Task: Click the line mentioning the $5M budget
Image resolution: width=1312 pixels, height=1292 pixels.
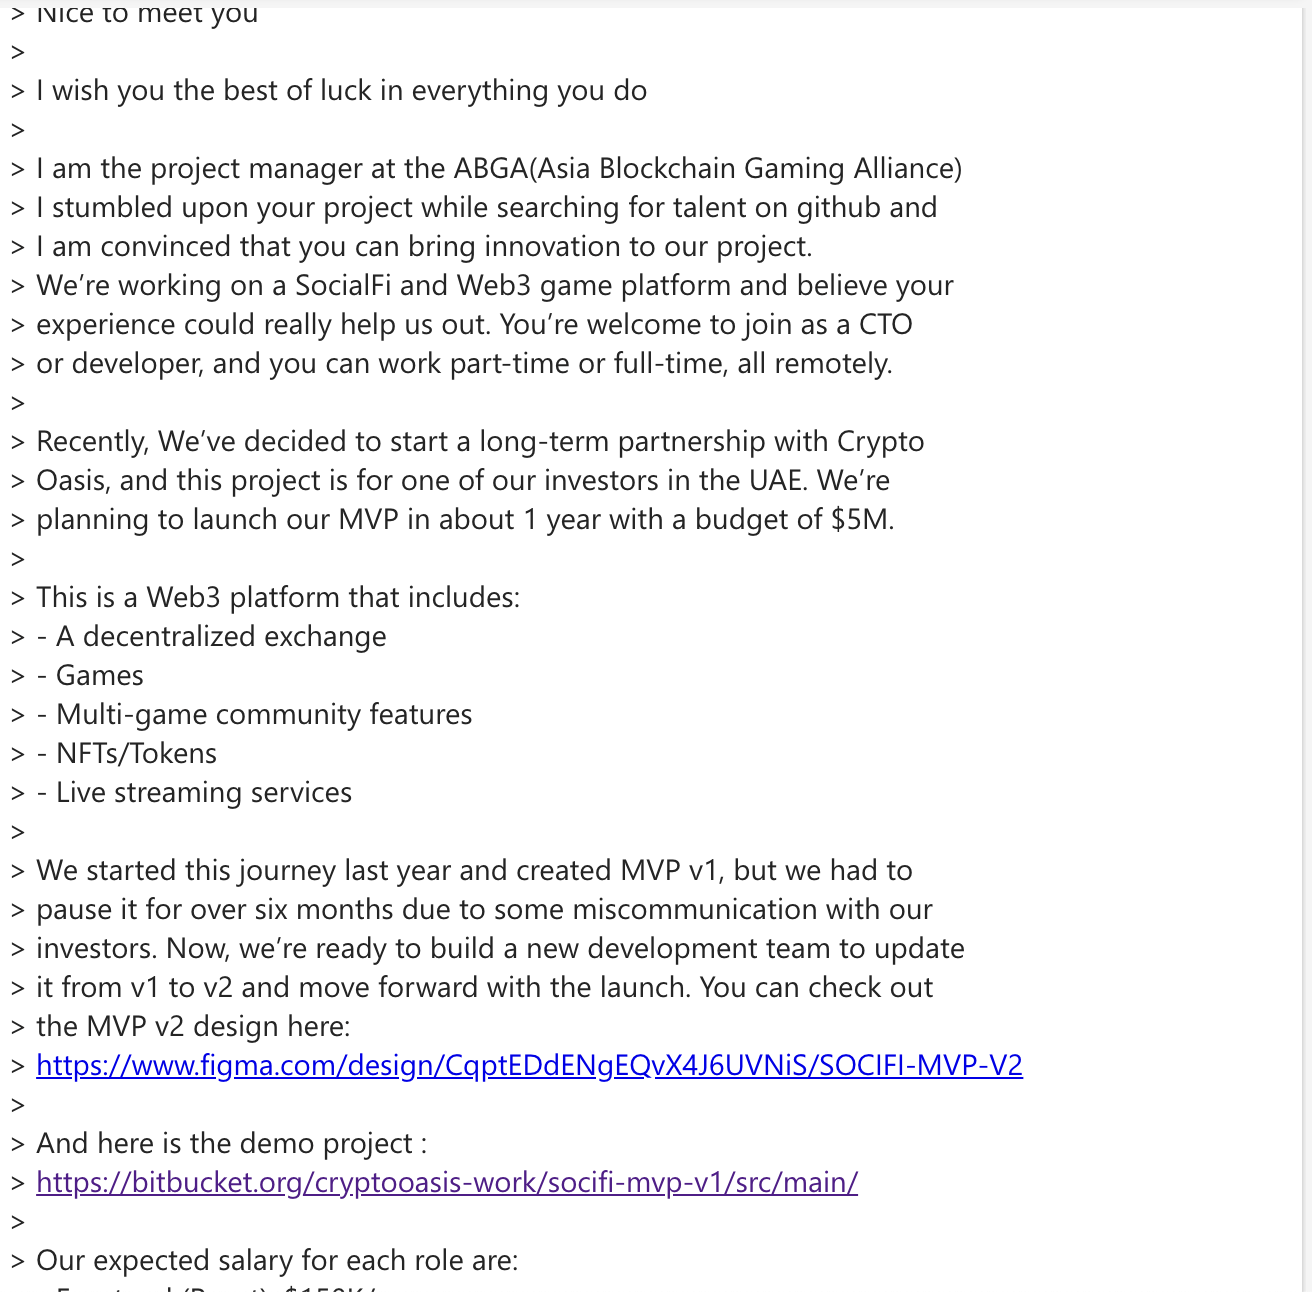Action: [x=465, y=519]
